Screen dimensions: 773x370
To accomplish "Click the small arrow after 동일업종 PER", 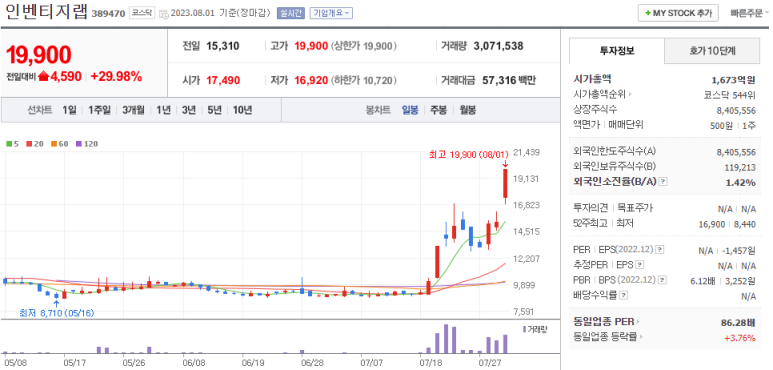I will click(637, 323).
